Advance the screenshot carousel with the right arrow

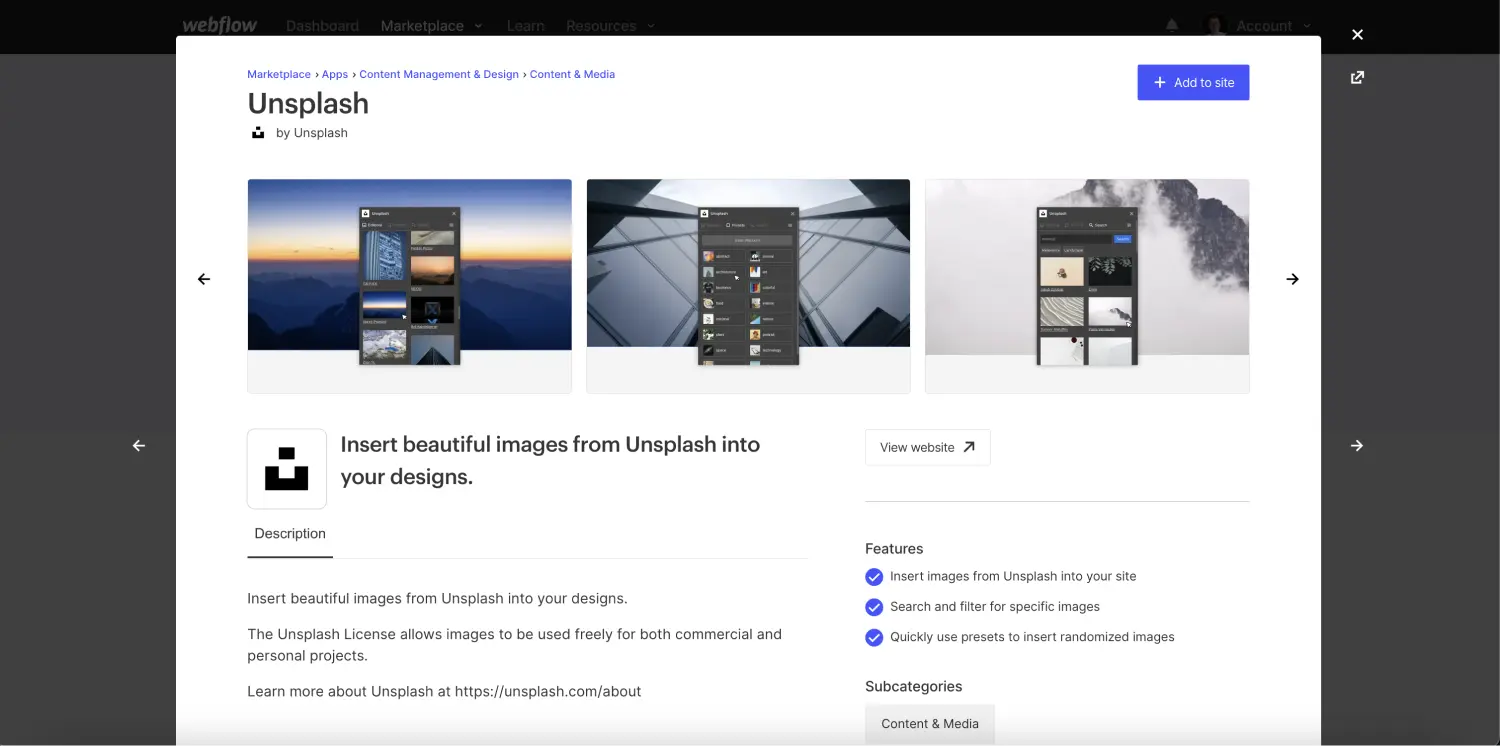click(1292, 279)
